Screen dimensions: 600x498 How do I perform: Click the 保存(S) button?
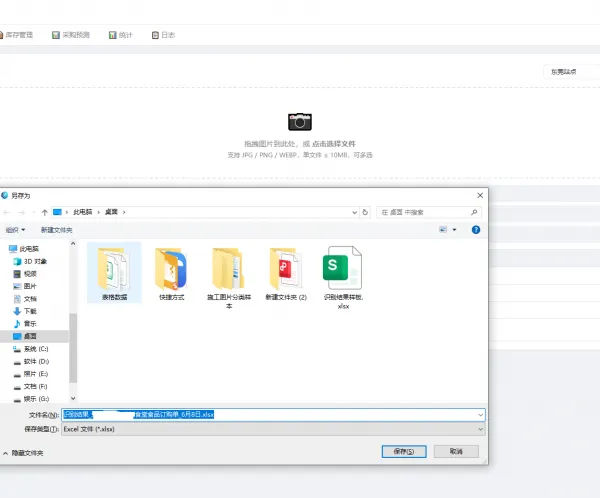click(404, 452)
